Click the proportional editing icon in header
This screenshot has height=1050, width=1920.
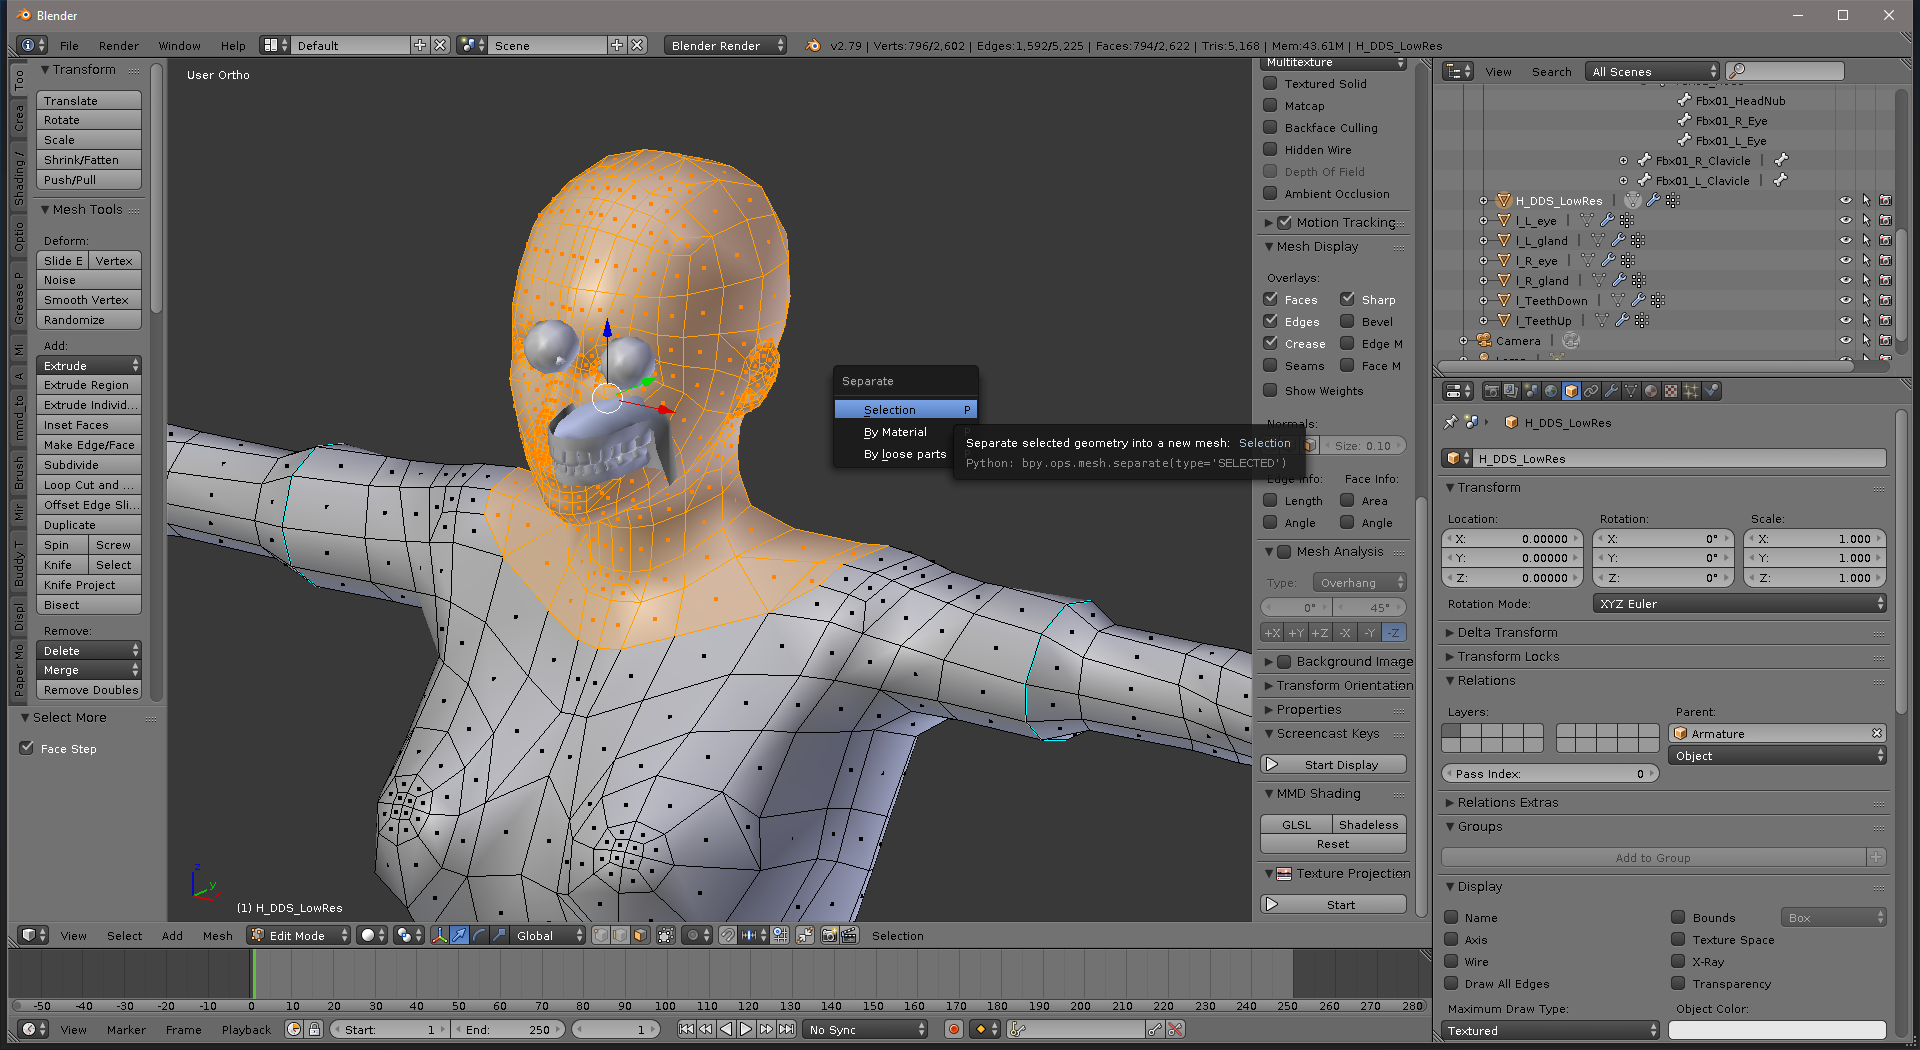tap(693, 936)
